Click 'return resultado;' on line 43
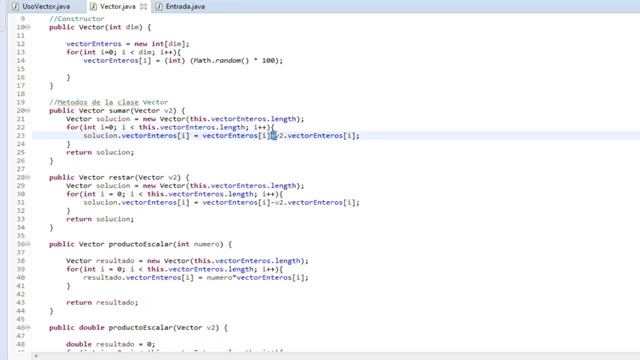640x360 pixels. (102, 302)
